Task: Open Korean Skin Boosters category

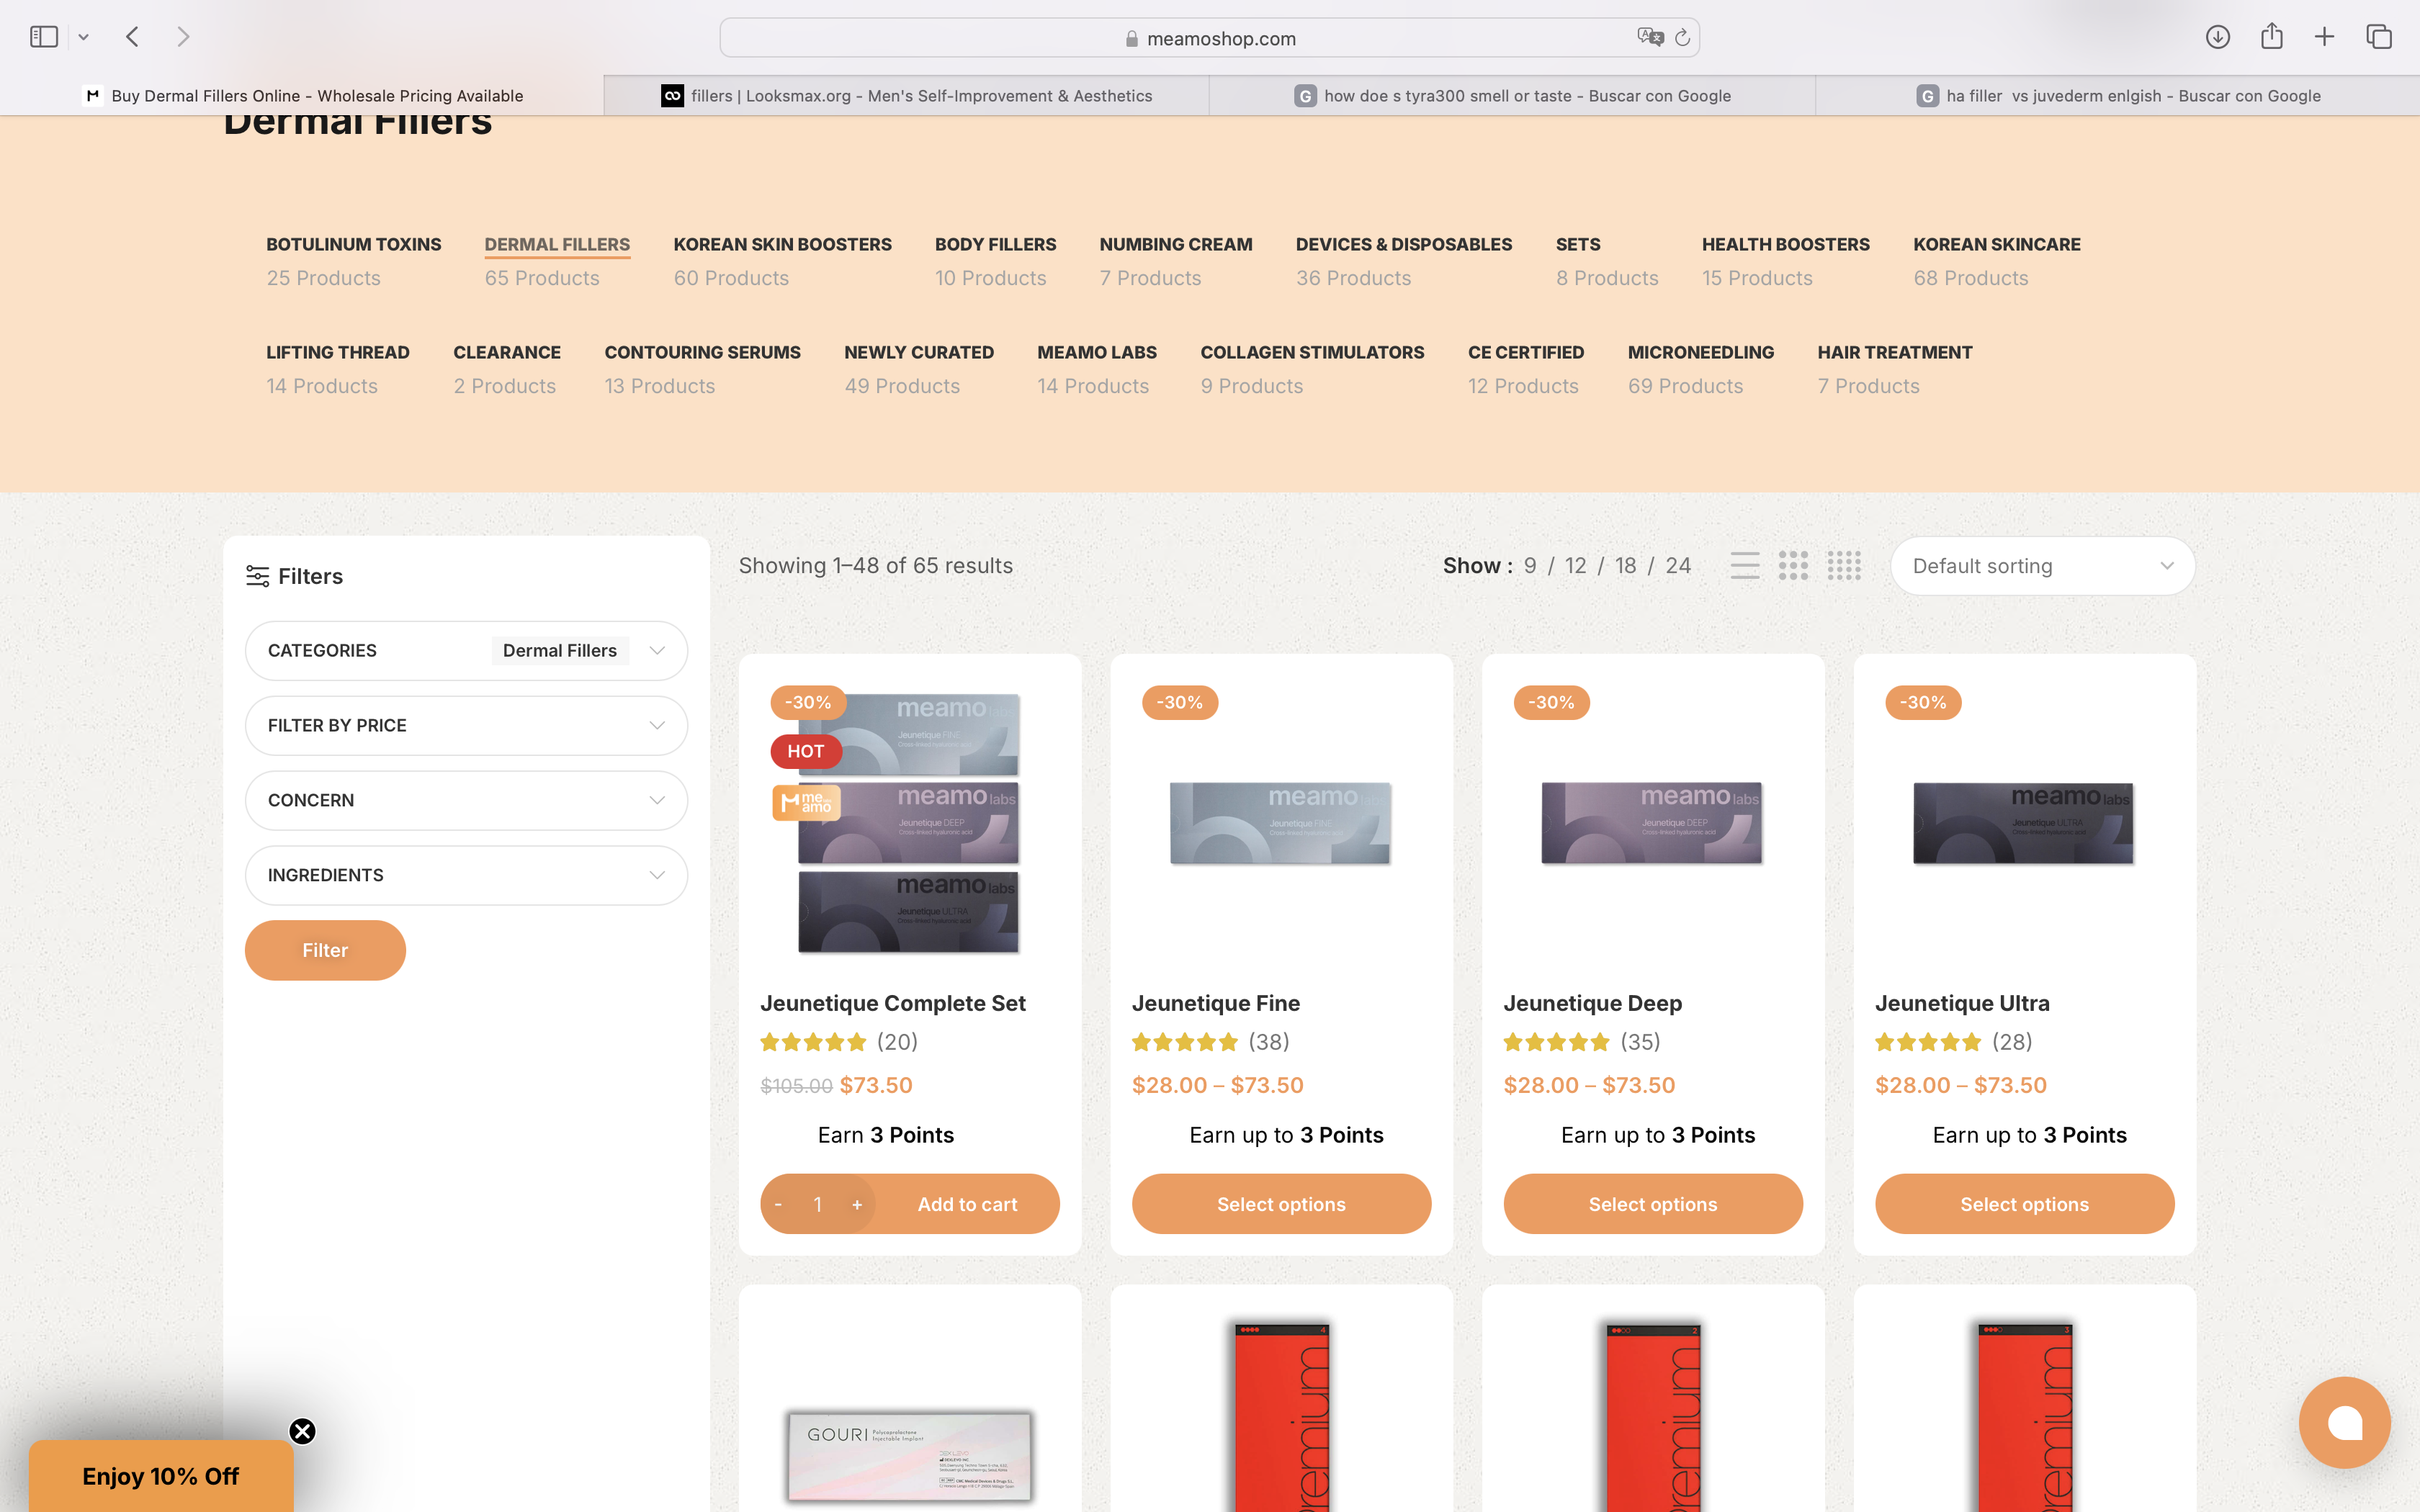Action: 782,244
